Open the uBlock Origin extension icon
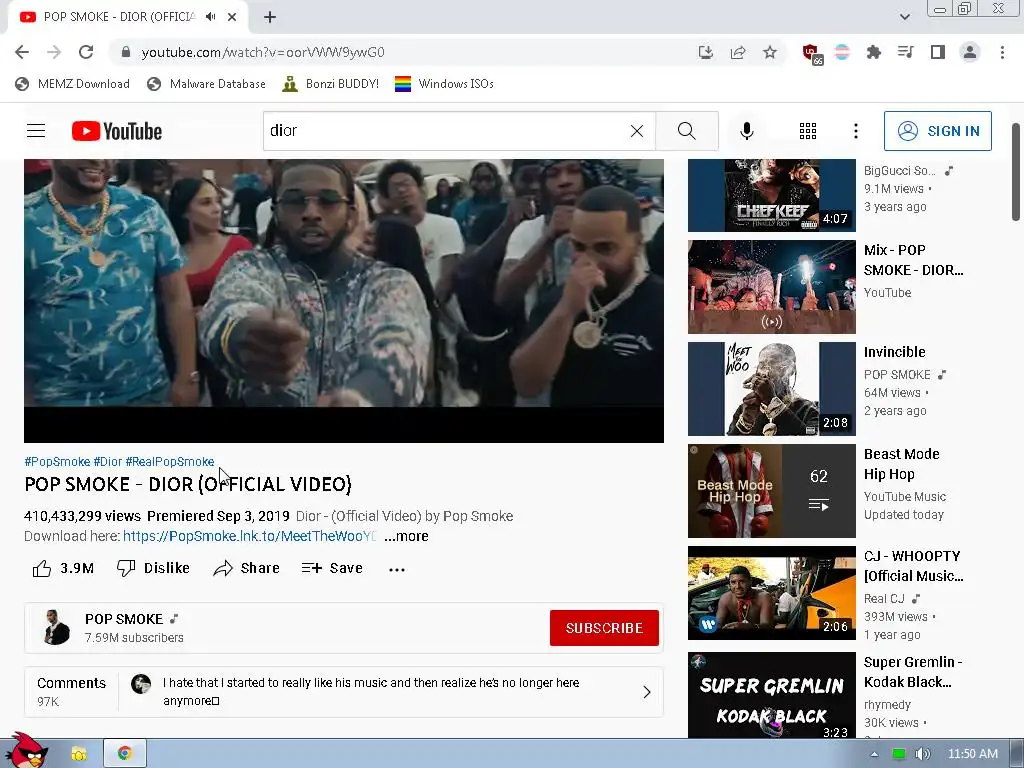 click(x=812, y=54)
